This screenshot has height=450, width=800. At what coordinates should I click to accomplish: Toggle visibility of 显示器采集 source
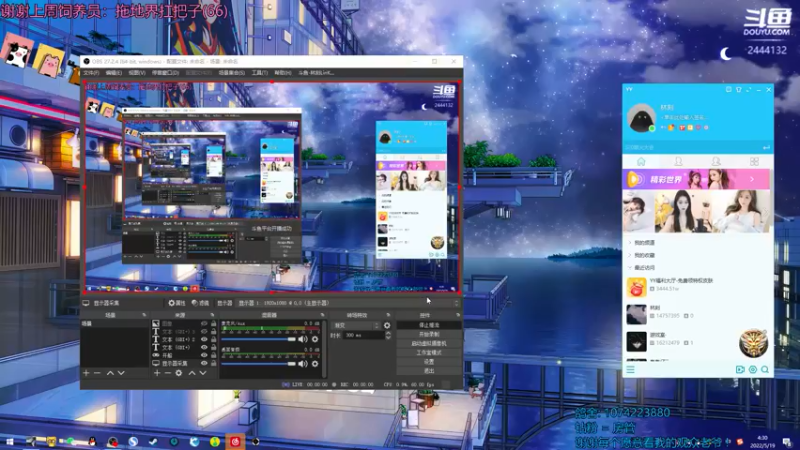[204, 363]
